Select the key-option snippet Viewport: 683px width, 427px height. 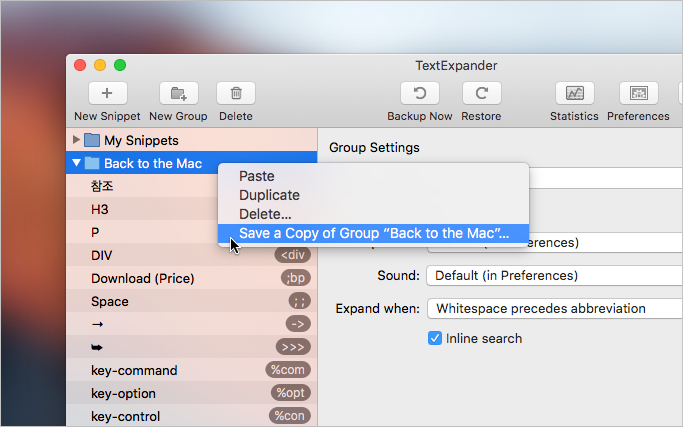coord(192,393)
